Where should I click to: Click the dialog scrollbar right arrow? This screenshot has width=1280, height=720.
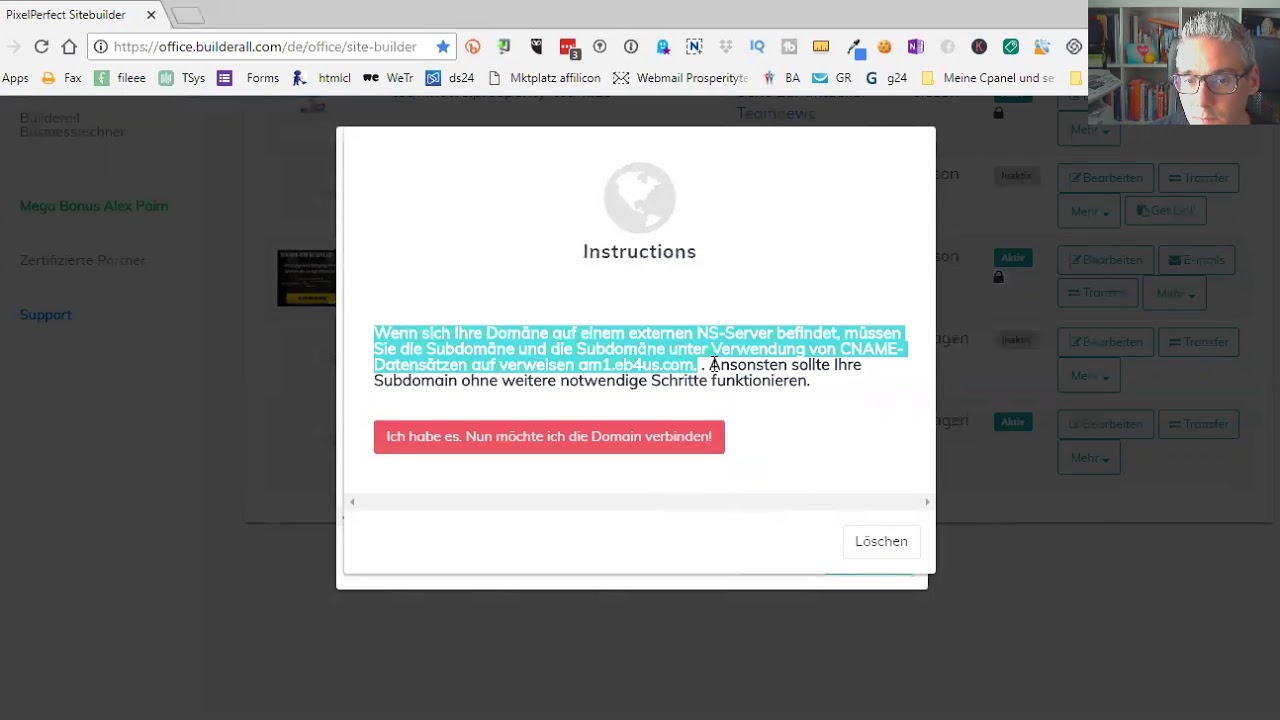coord(927,502)
